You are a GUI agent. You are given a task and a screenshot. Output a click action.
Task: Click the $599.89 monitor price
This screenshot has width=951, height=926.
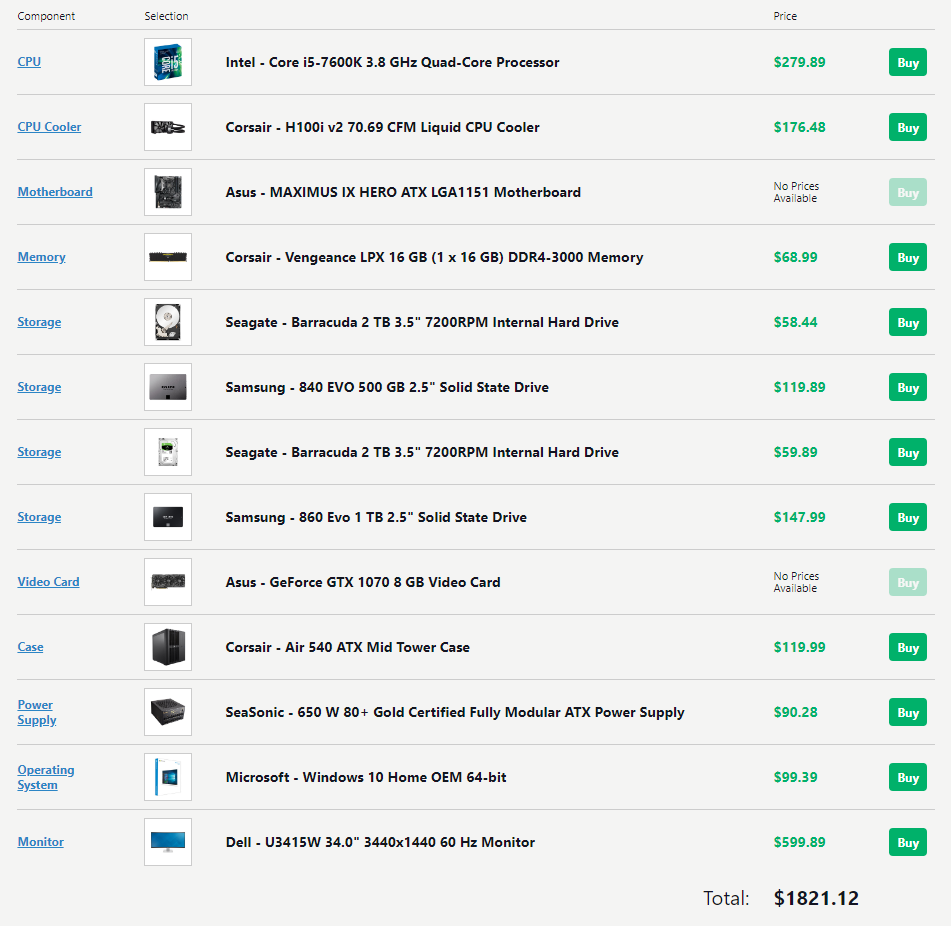point(799,842)
